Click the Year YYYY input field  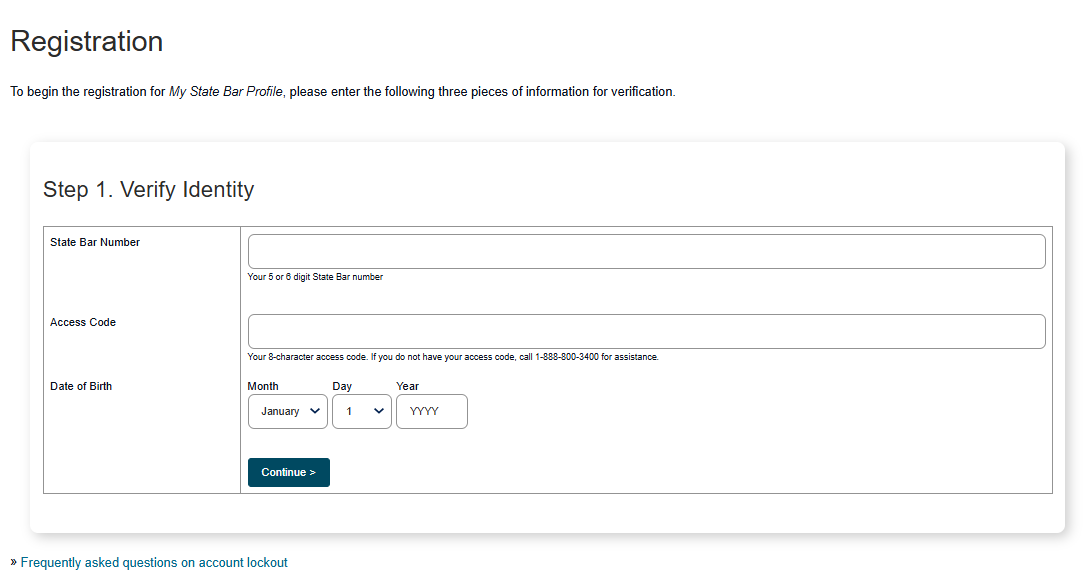coord(431,411)
